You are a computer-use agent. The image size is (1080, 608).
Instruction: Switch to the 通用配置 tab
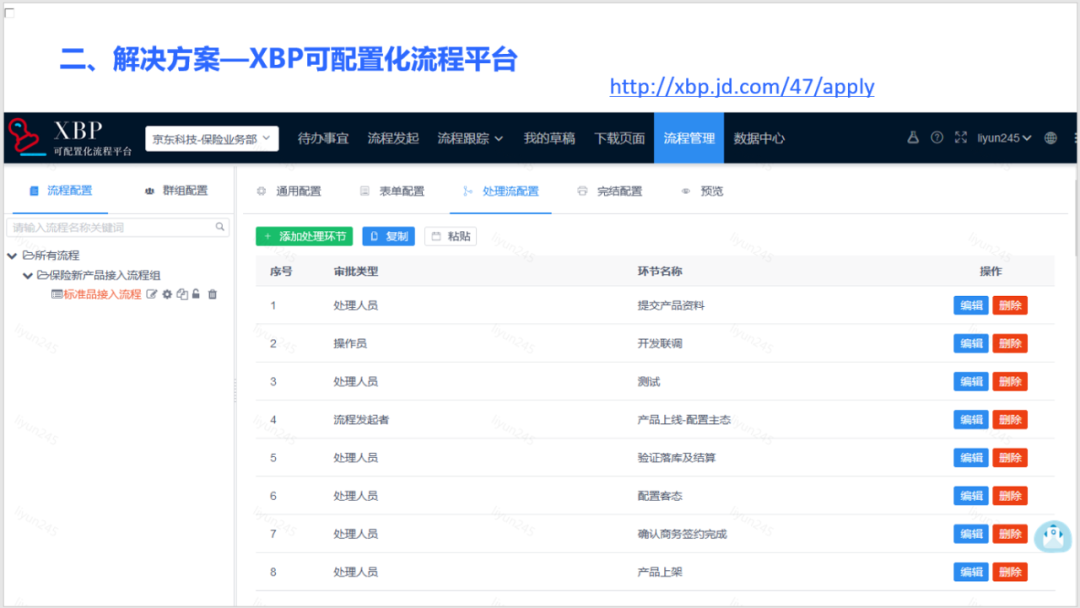pyautogui.click(x=289, y=191)
